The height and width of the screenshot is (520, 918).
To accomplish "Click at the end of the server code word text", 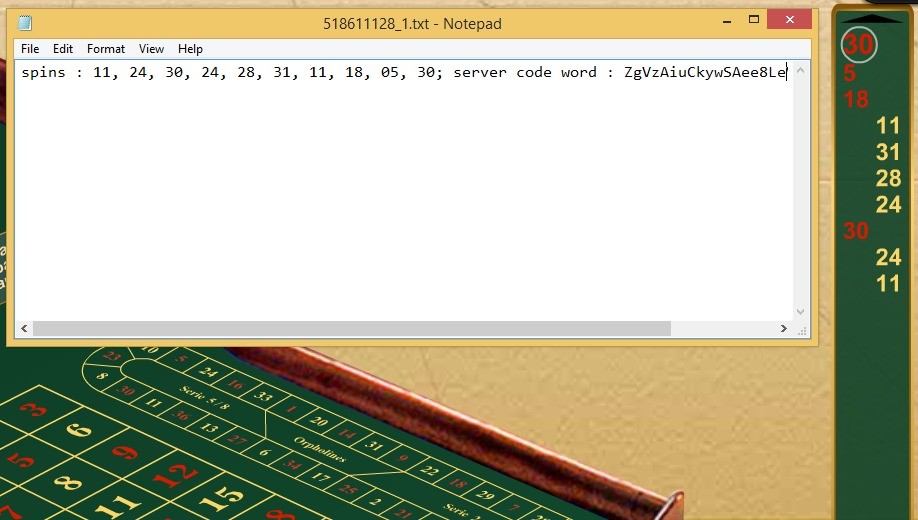I will click(788, 73).
